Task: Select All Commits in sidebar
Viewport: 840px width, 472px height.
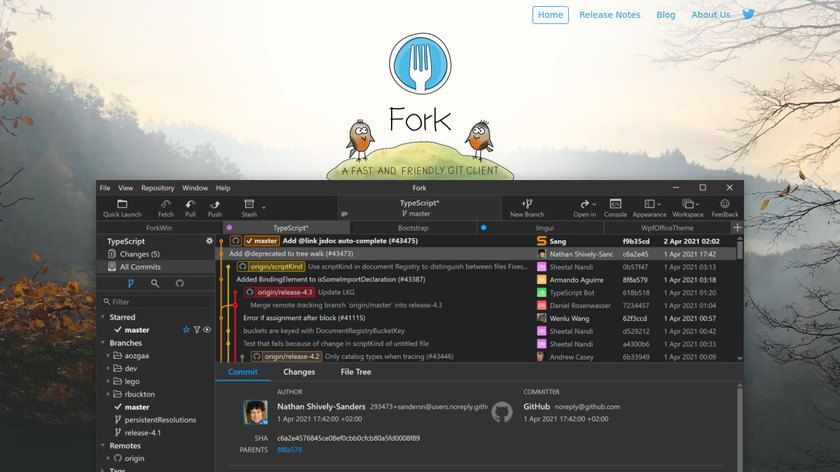Action: click(140, 267)
